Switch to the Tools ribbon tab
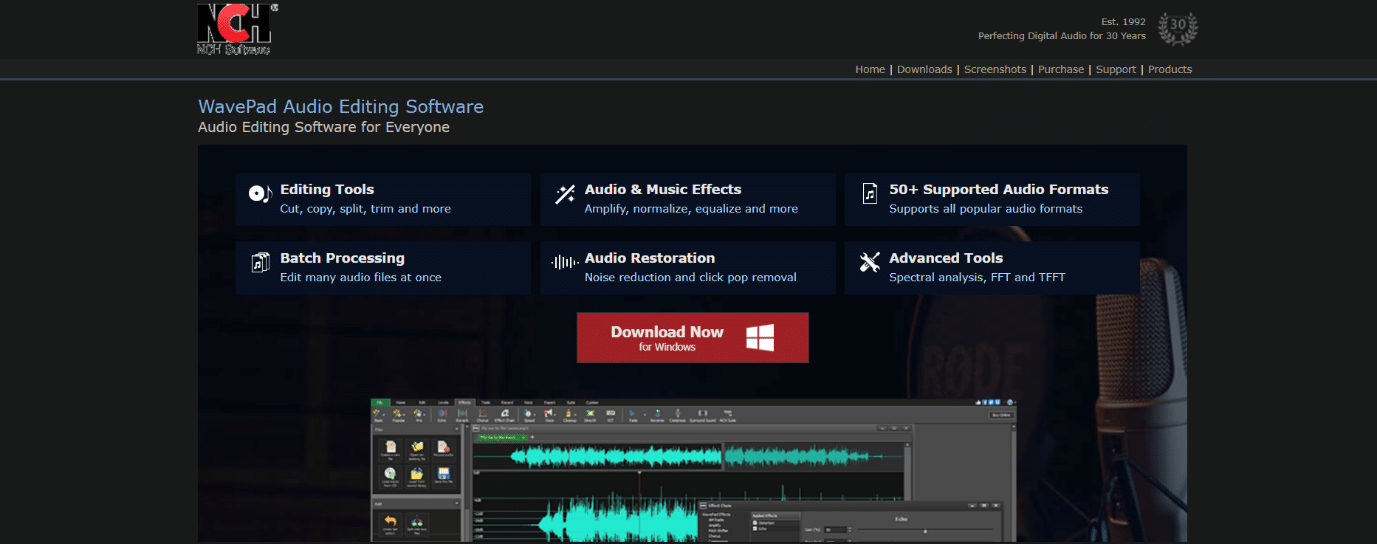Viewport: 1377px width, 544px height. point(486,402)
